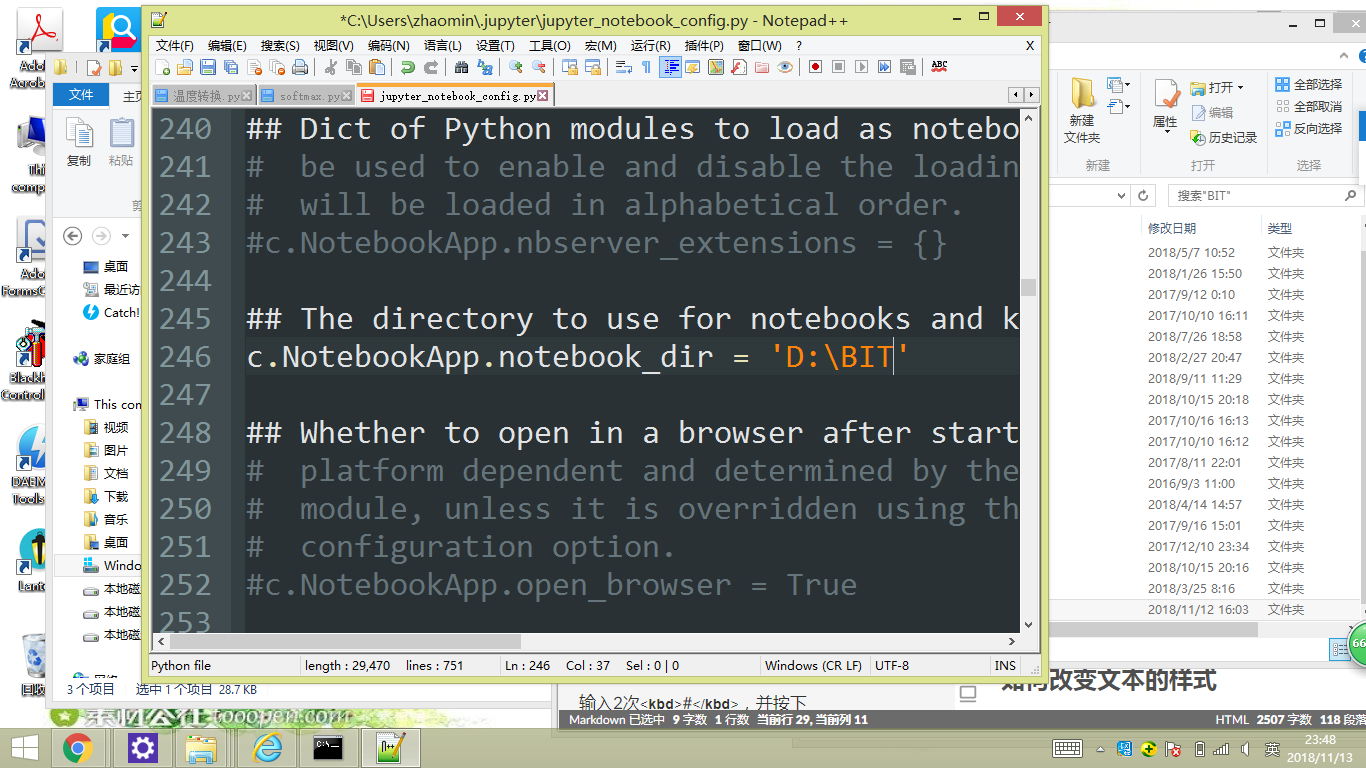The height and width of the screenshot is (768, 1366).
Task: Close the softmax.py tab
Action: pyautogui.click(x=348, y=96)
